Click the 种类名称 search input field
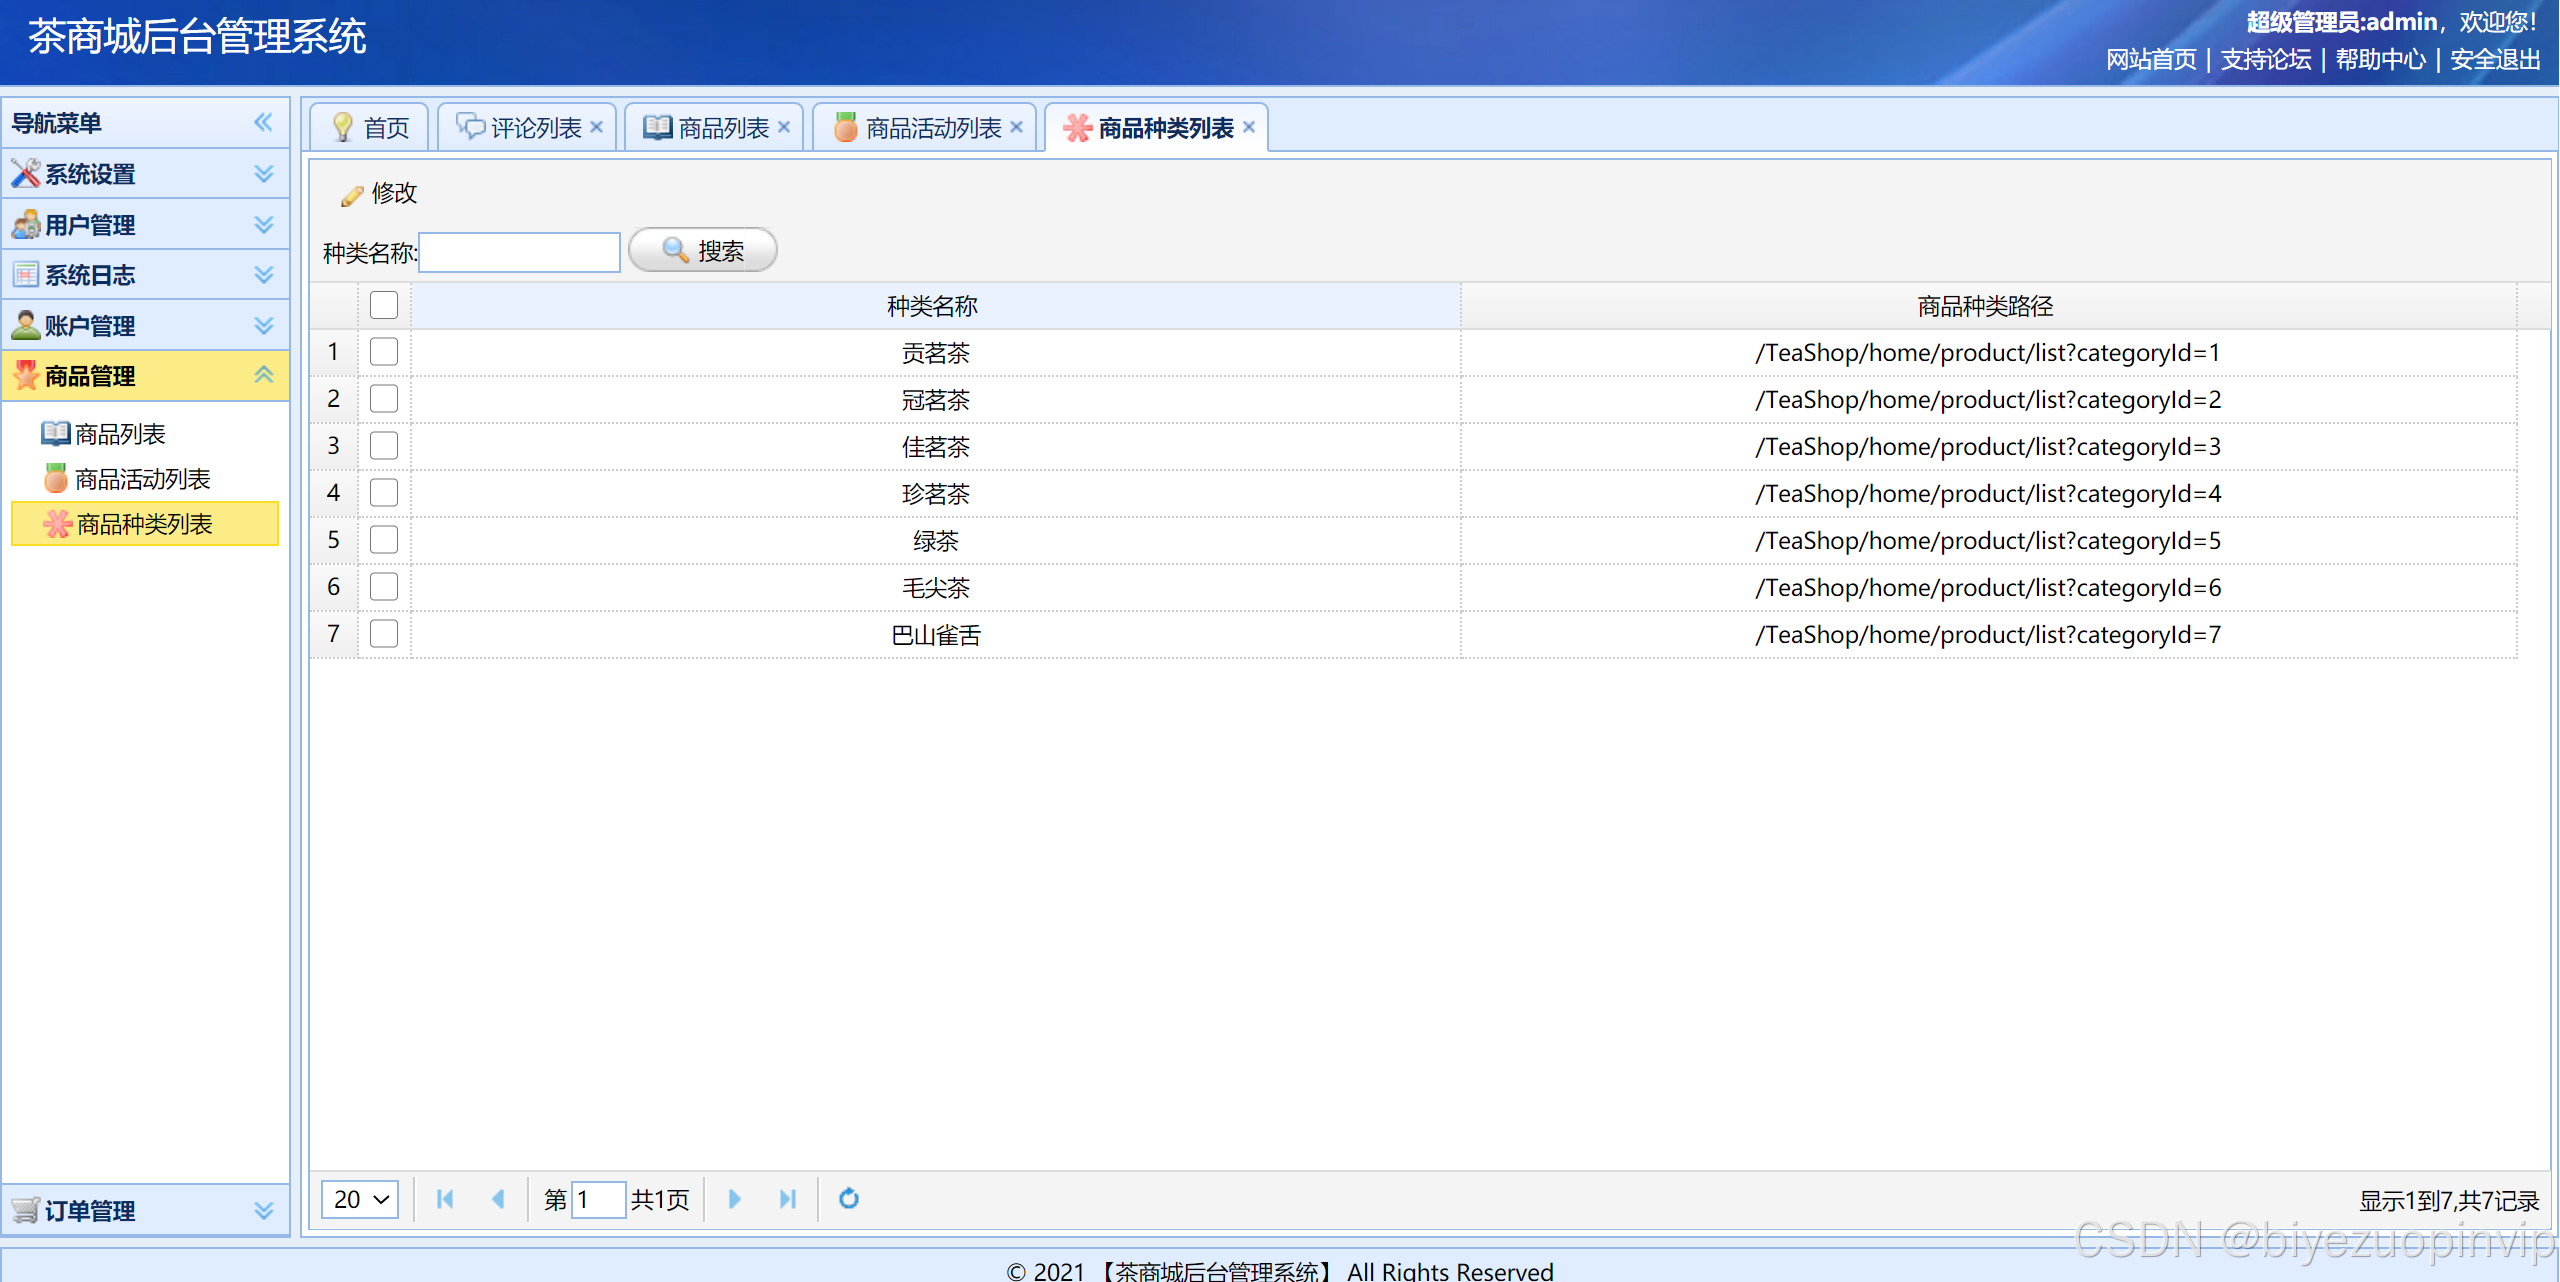 [520, 252]
